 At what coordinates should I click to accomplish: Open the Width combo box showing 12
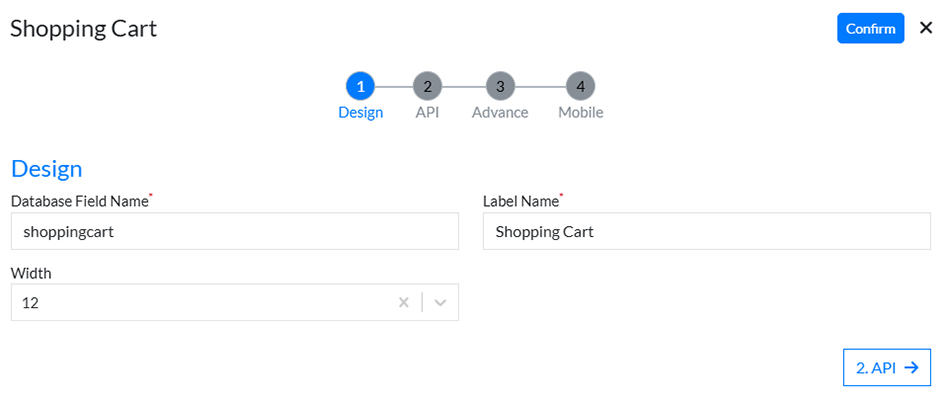[200, 303]
